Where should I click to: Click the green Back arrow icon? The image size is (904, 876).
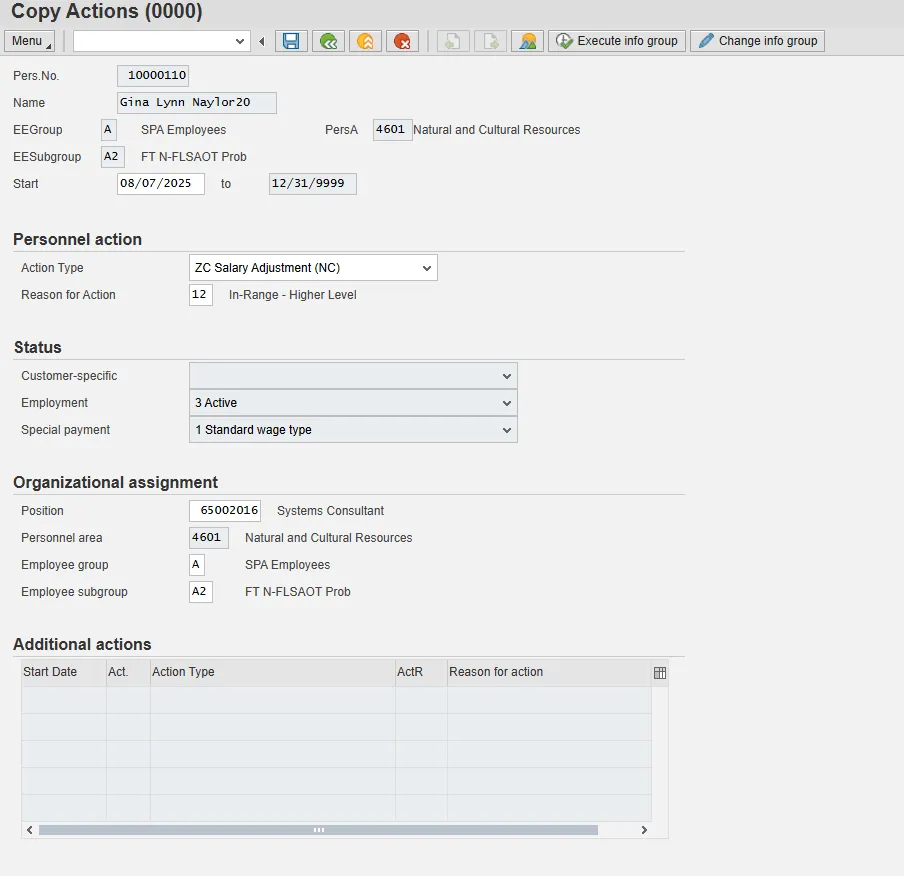(x=328, y=41)
